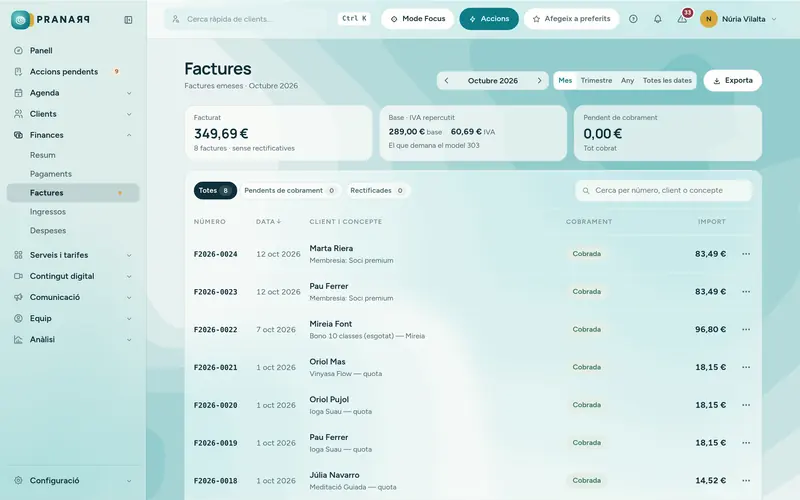Open Núria Vilalta user menu
The image size is (800, 500).
739,19
